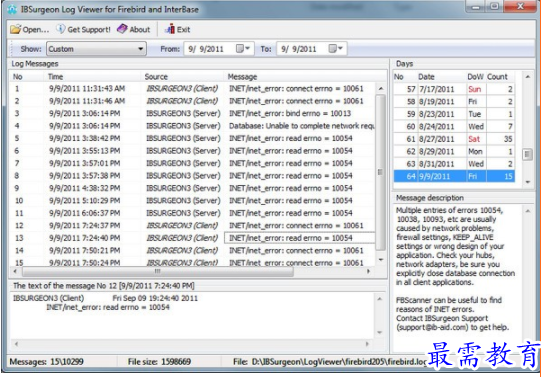Click log messages horizontal scrollbar left arrow
This screenshot has height=386, width=549.
tap(15, 271)
